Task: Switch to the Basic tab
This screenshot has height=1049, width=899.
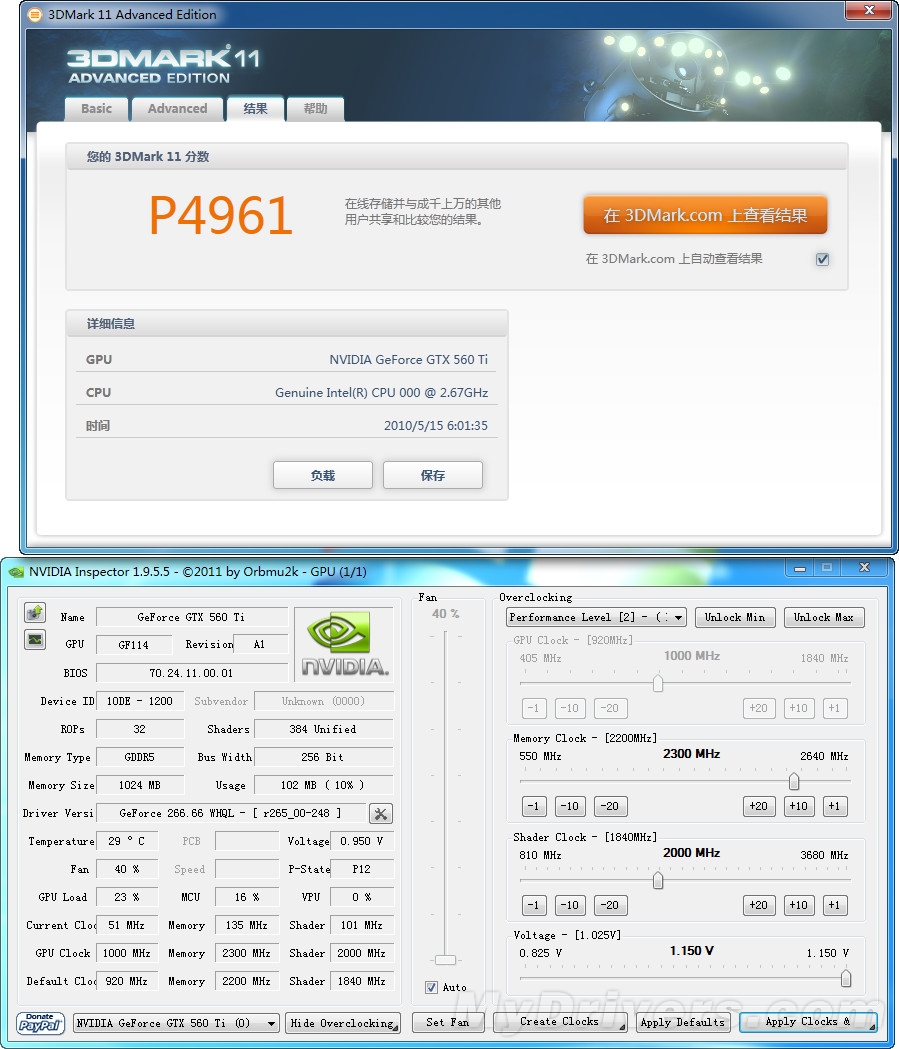Action: pos(97,109)
